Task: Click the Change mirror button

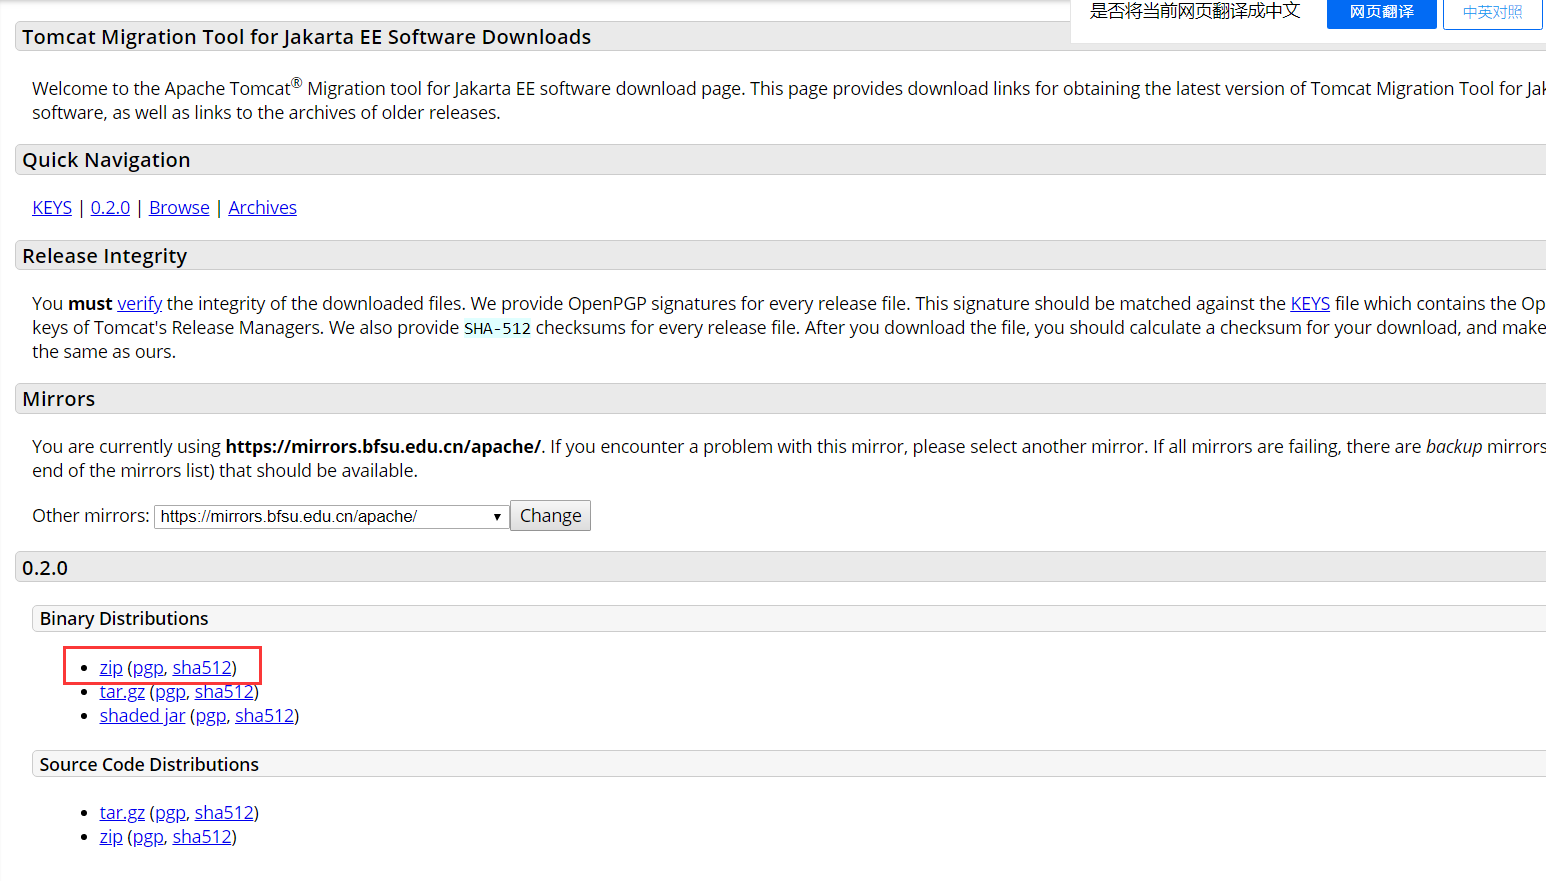Action: 550,516
